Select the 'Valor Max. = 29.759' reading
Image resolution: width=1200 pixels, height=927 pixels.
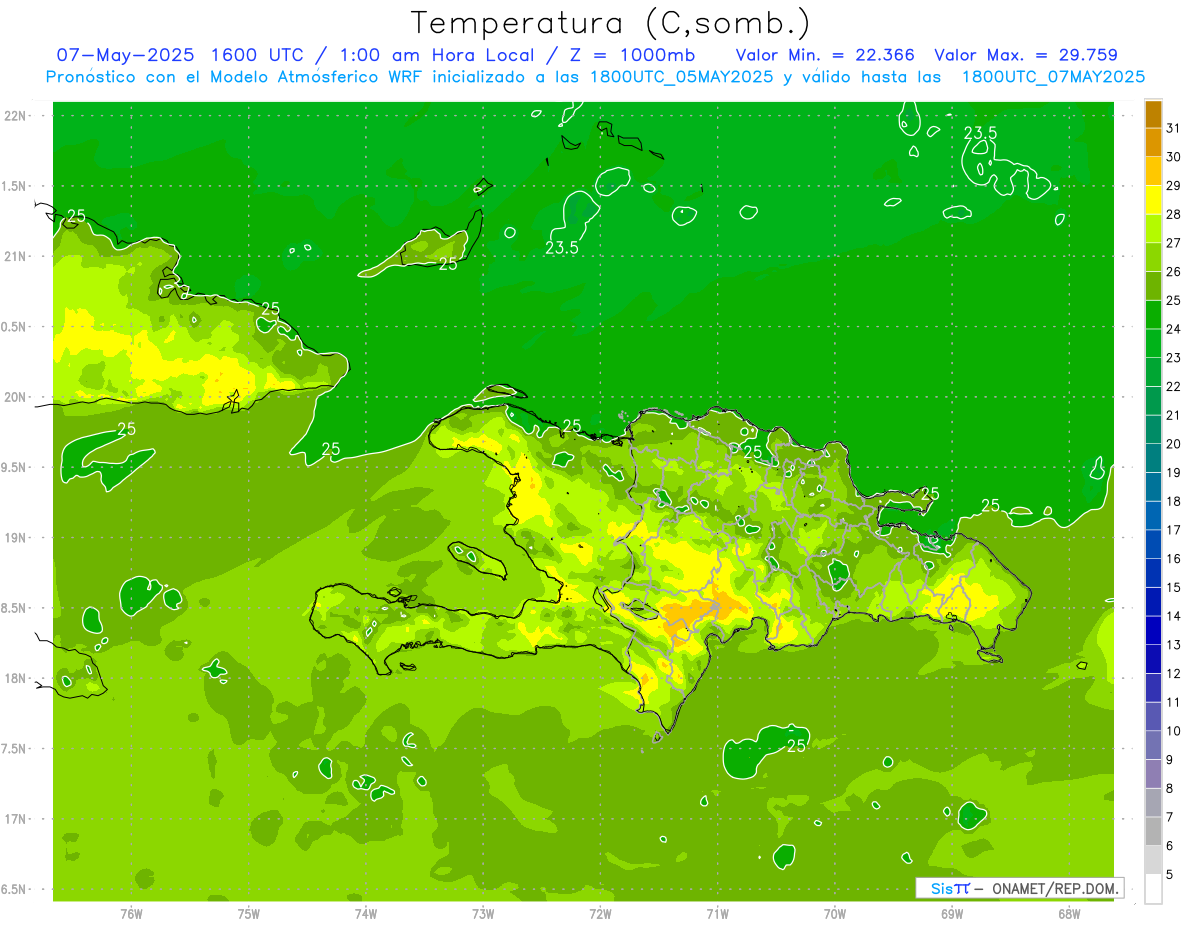coord(1026,55)
